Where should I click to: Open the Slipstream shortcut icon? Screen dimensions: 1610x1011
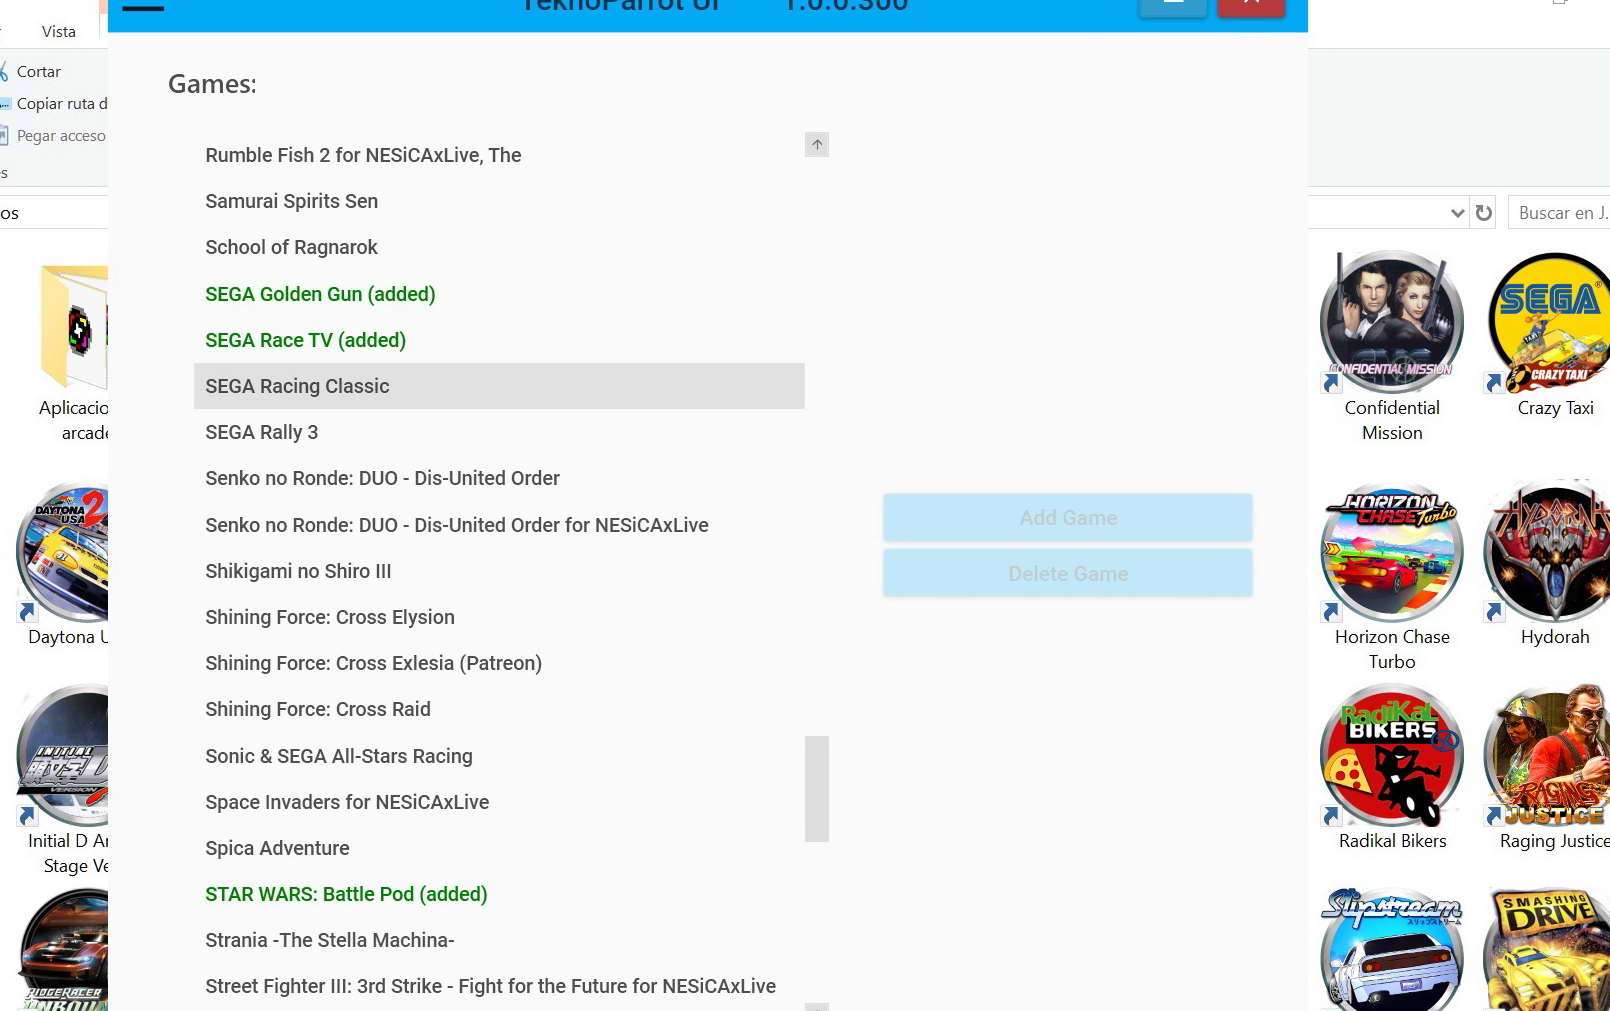point(1392,950)
